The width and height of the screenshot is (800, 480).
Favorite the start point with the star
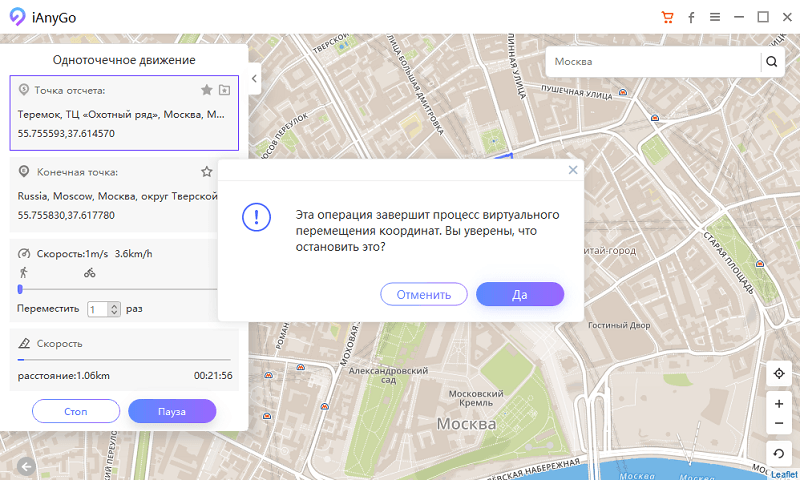[x=206, y=90]
